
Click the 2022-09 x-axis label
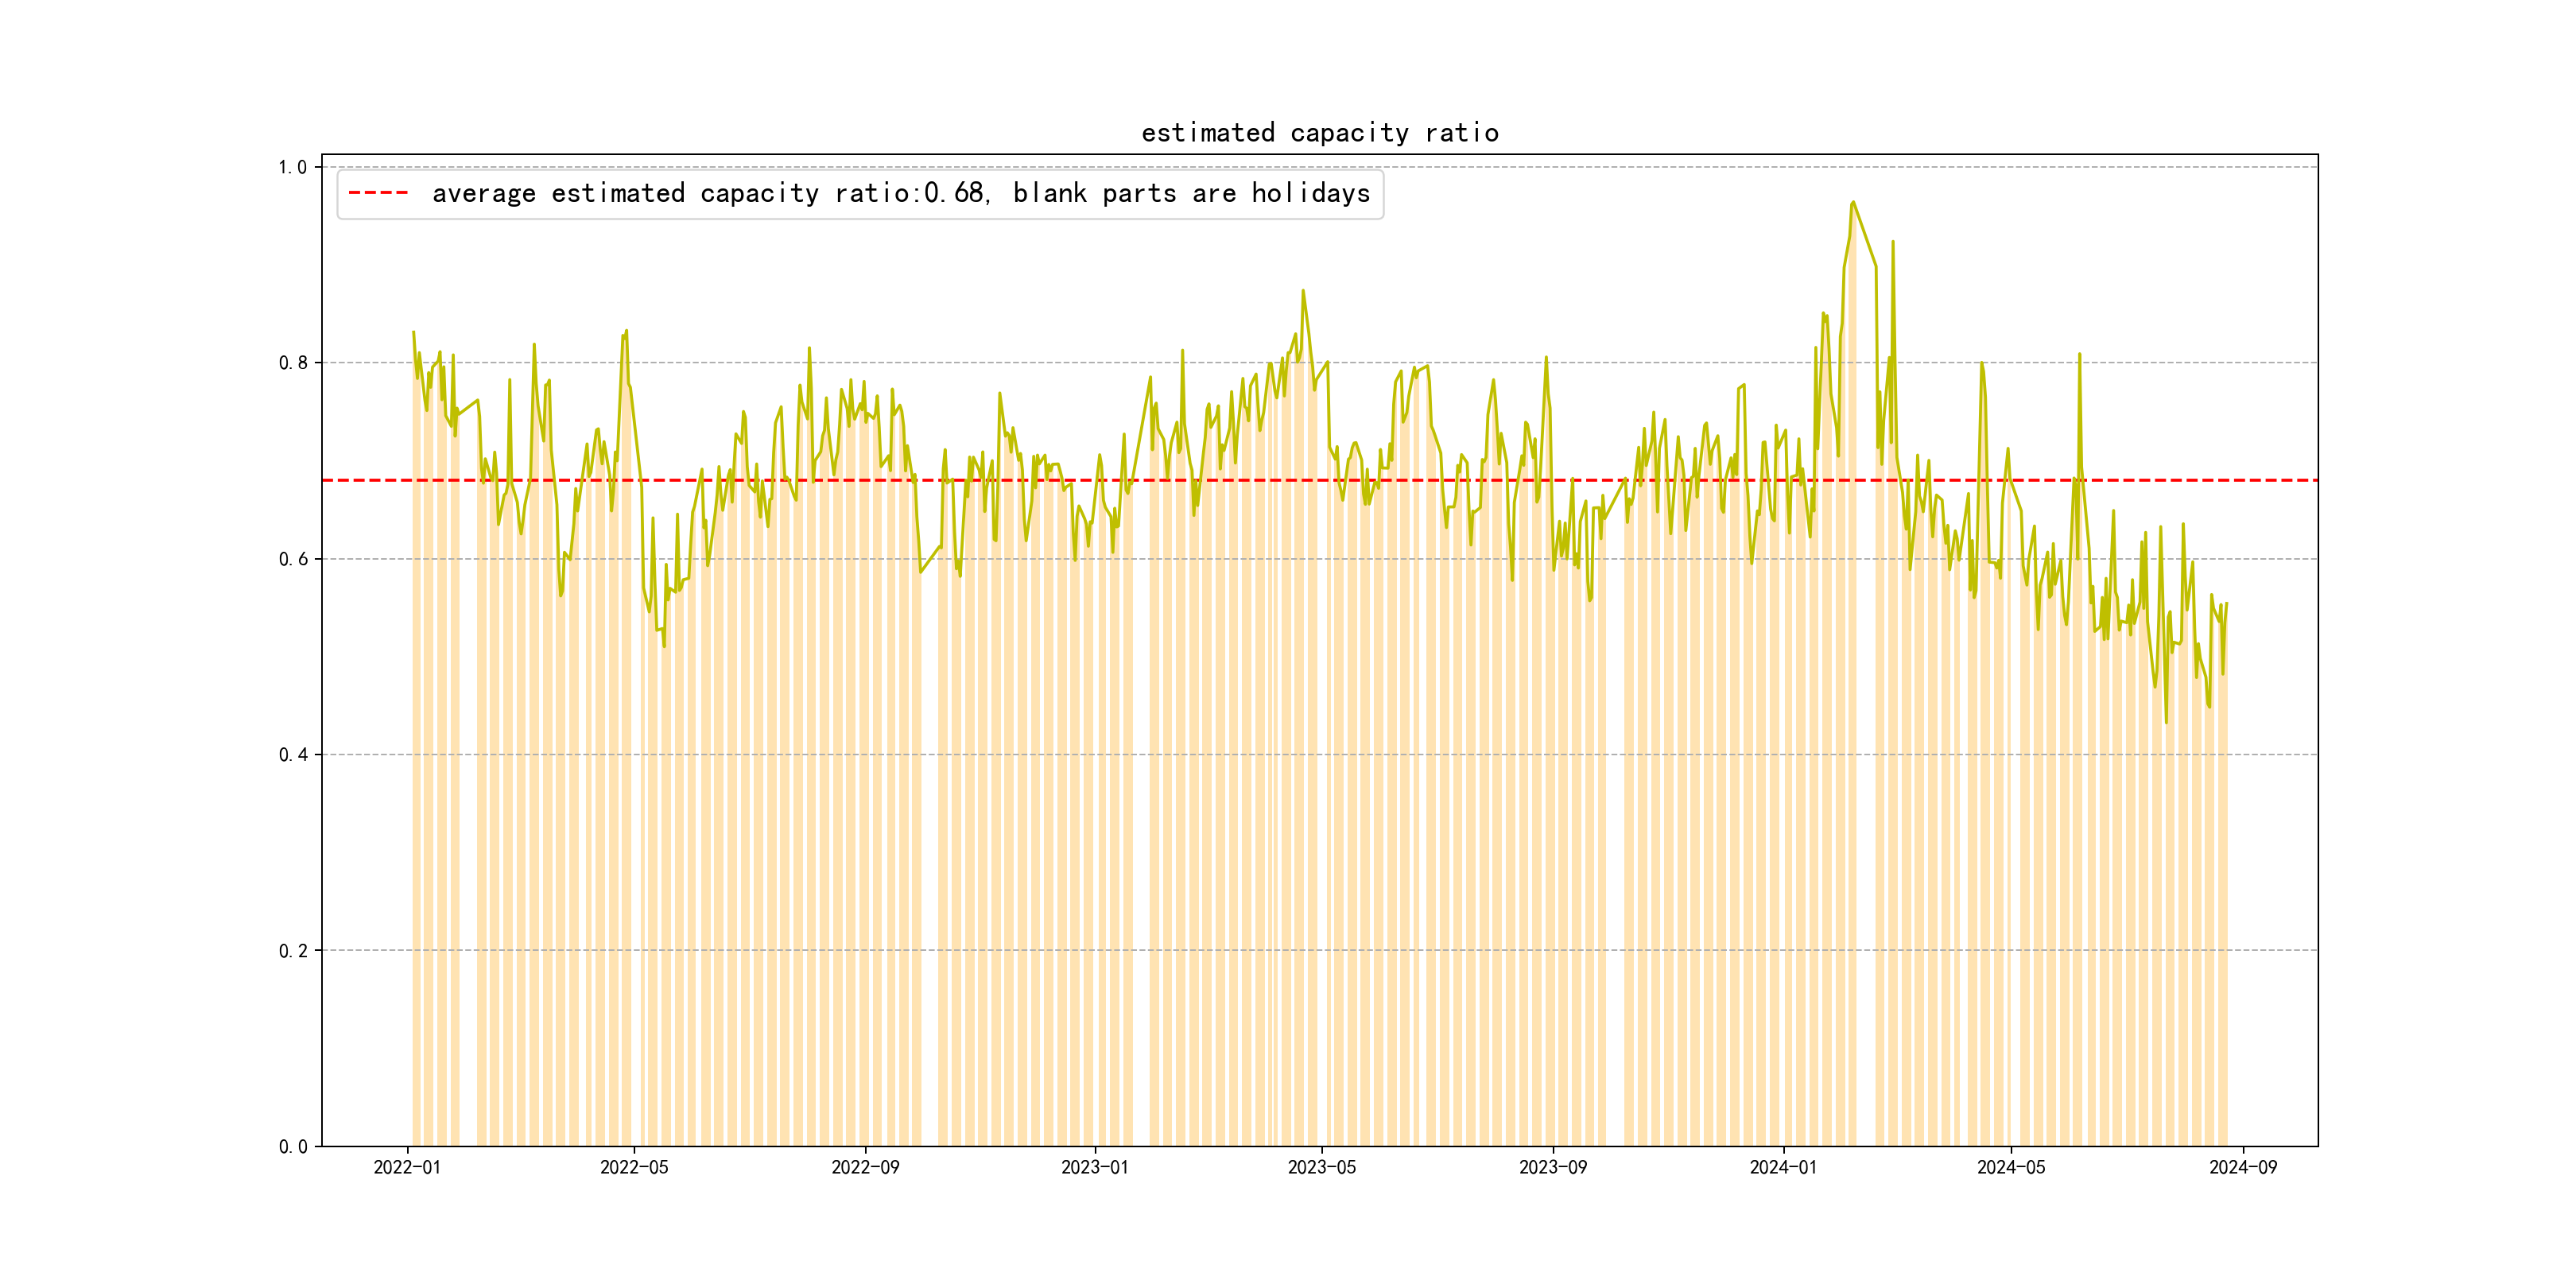click(865, 1167)
